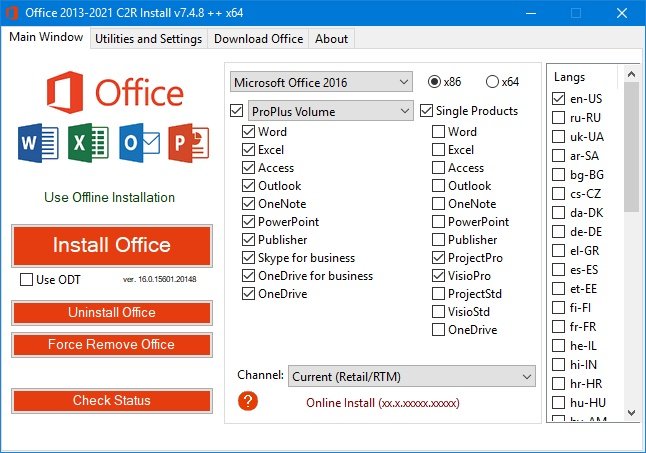Open the Microsoft Office 2016 version dropdown

click(x=321, y=82)
